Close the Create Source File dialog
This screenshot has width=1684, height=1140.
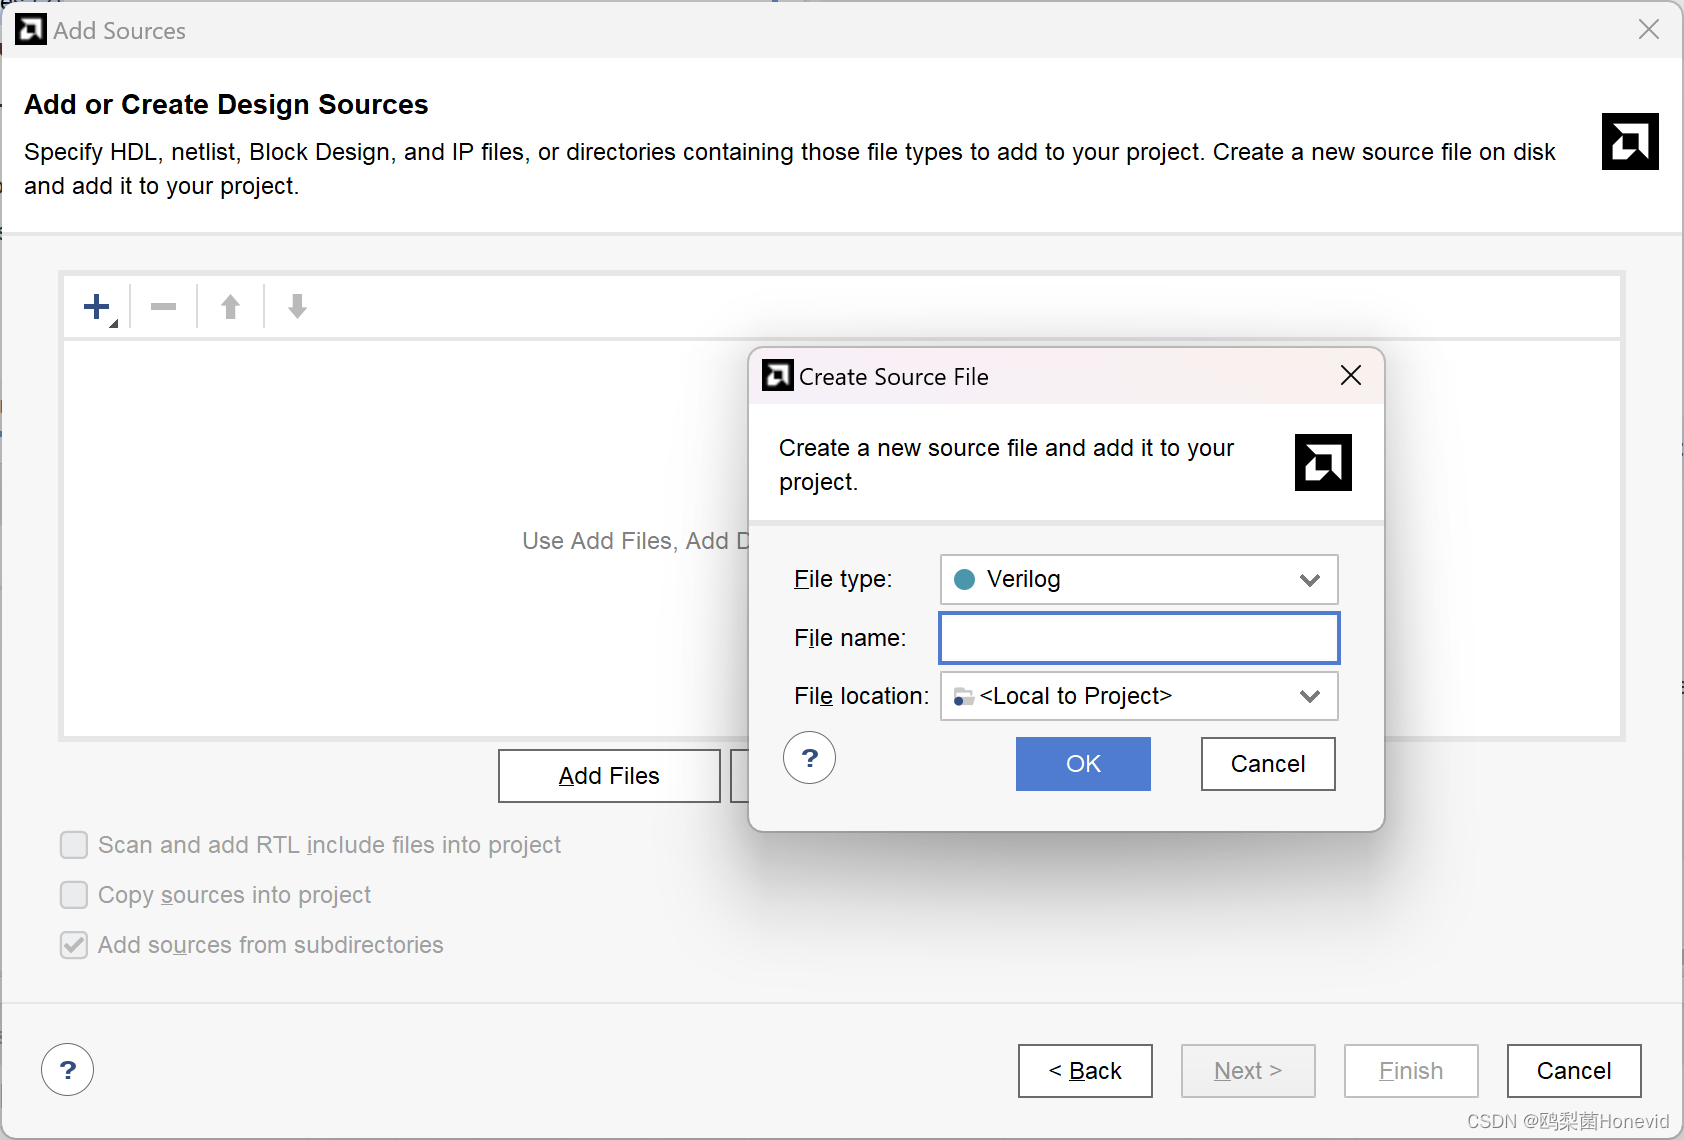pos(1351,376)
